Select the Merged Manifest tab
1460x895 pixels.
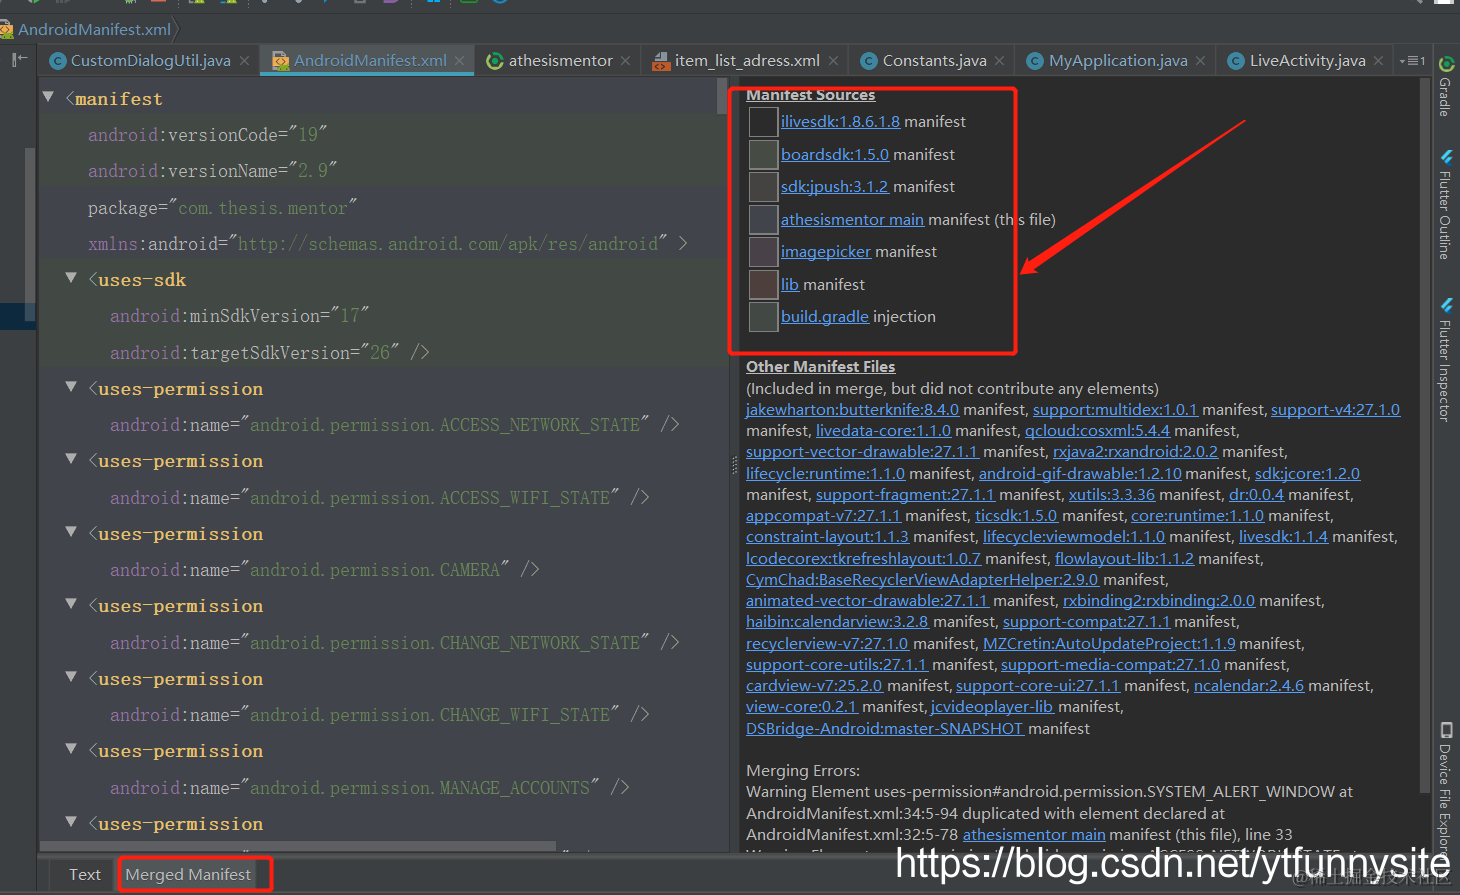click(x=188, y=874)
